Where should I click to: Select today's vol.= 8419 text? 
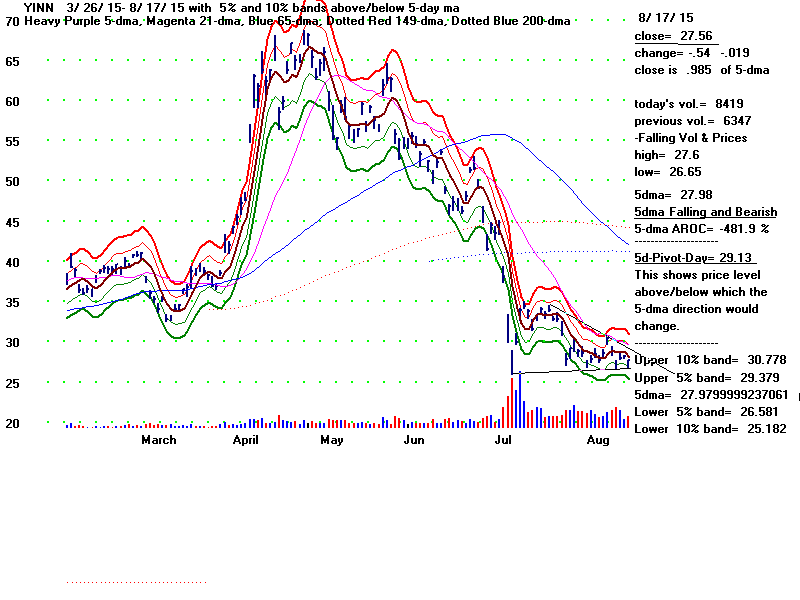point(688,104)
